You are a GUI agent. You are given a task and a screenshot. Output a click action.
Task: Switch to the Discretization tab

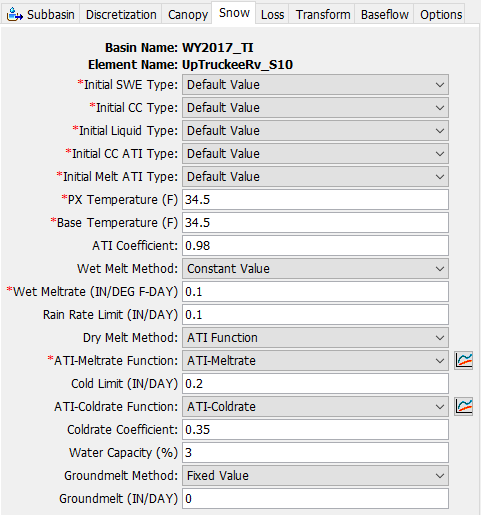(121, 14)
